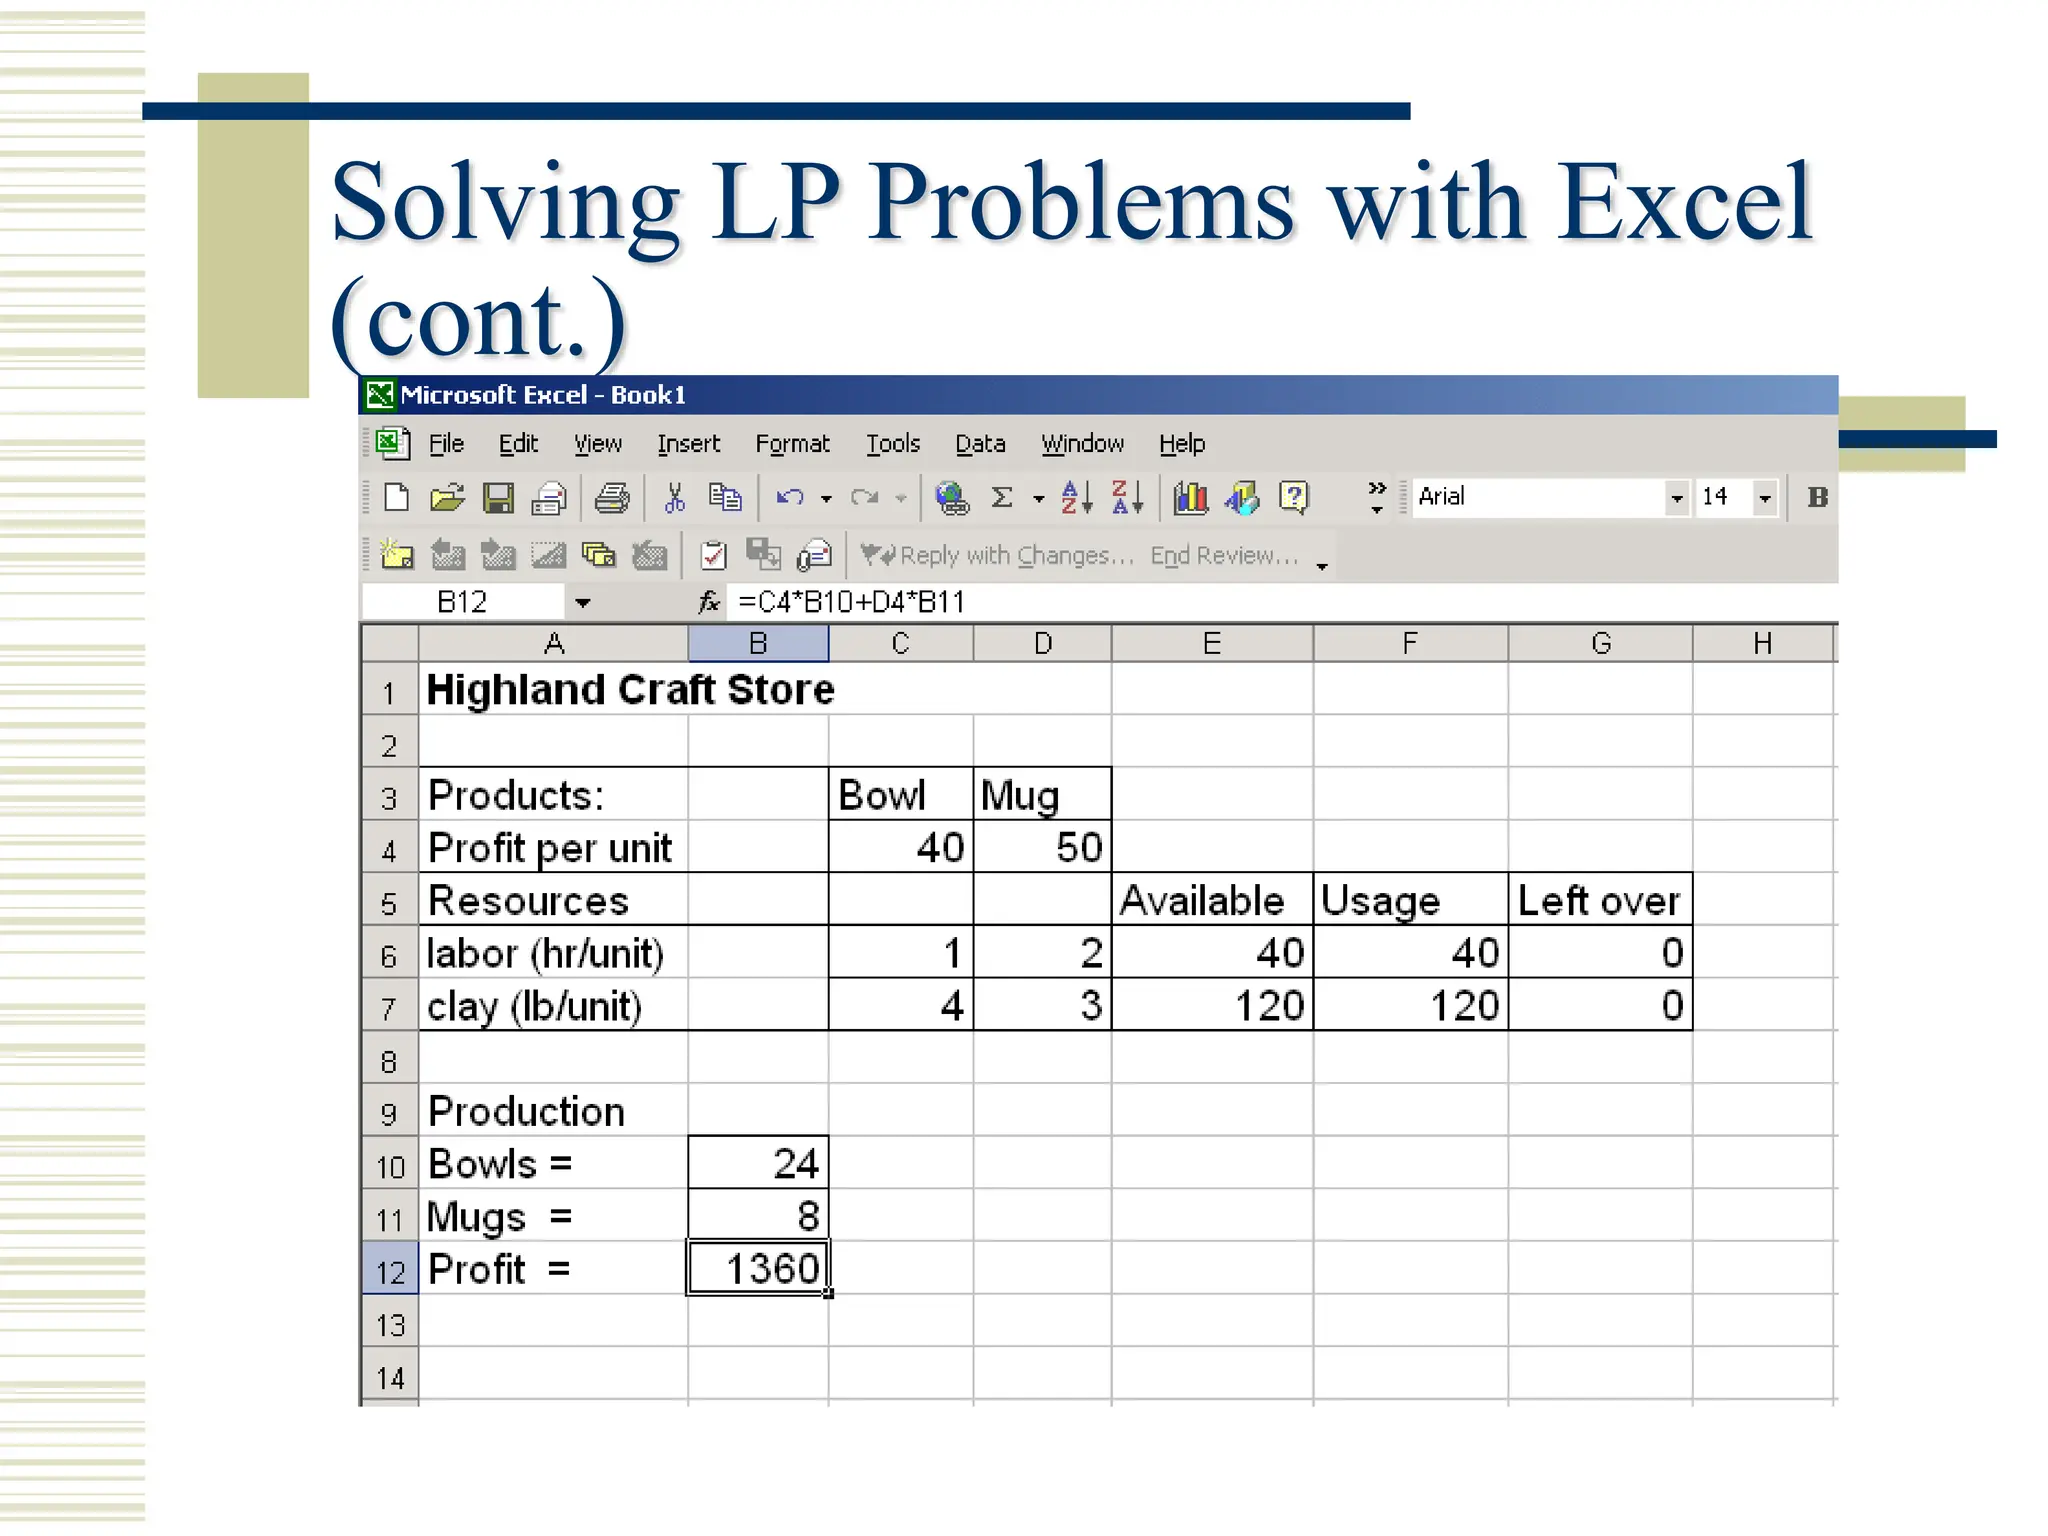
Task: Click the Excel workbook icon beside File menu
Action: pos(393,442)
